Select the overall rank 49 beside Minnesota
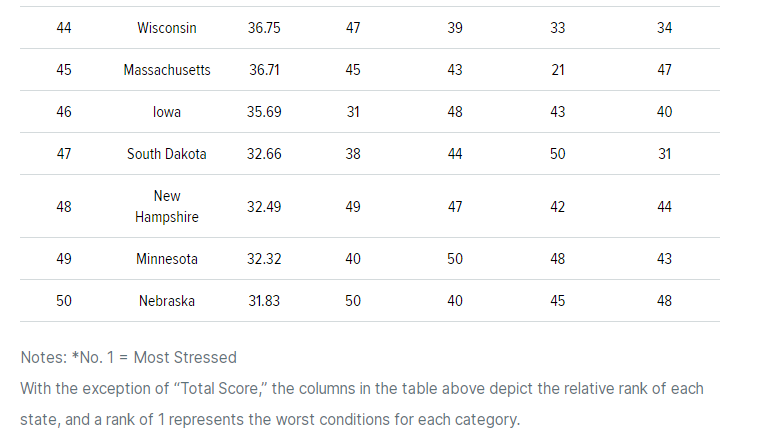The width and height of the screenshot is (758, 444). click(x=64, y=259)
